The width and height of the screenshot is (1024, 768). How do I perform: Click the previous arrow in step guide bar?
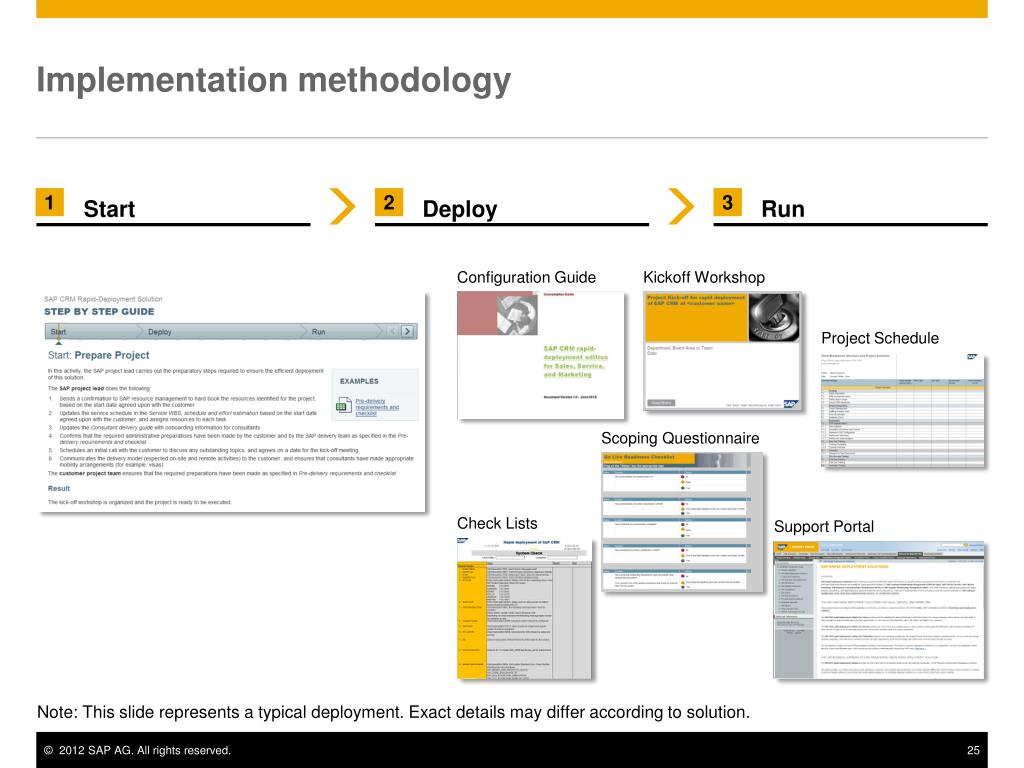(x=392, y=331)
